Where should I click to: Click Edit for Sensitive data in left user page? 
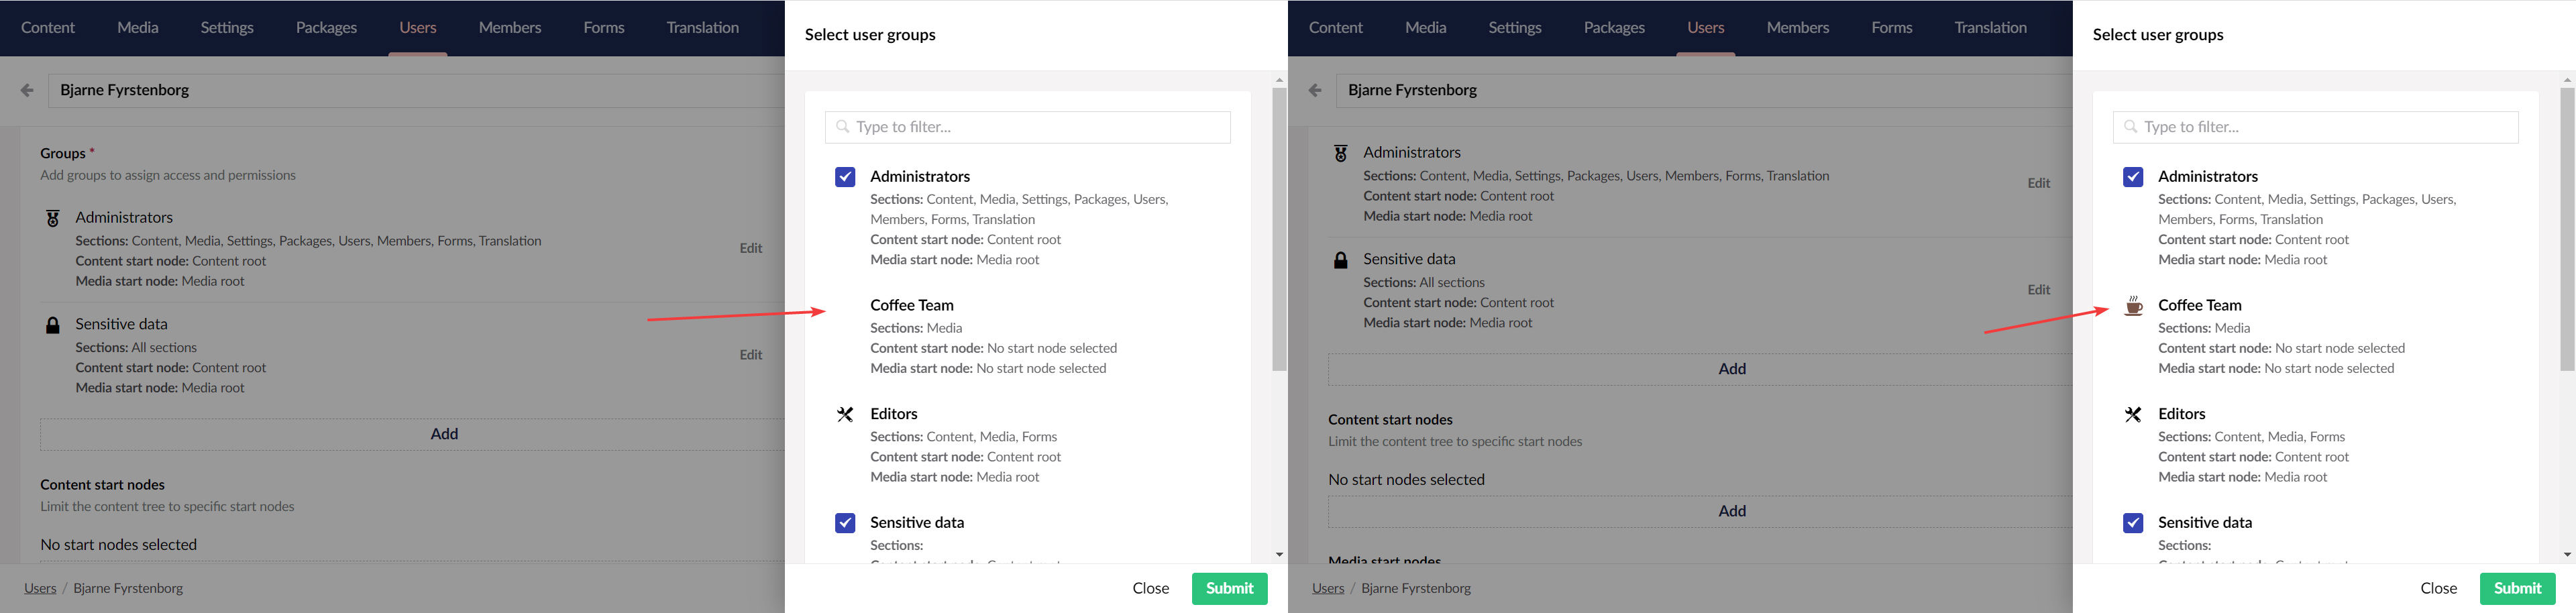click(751, 356)
